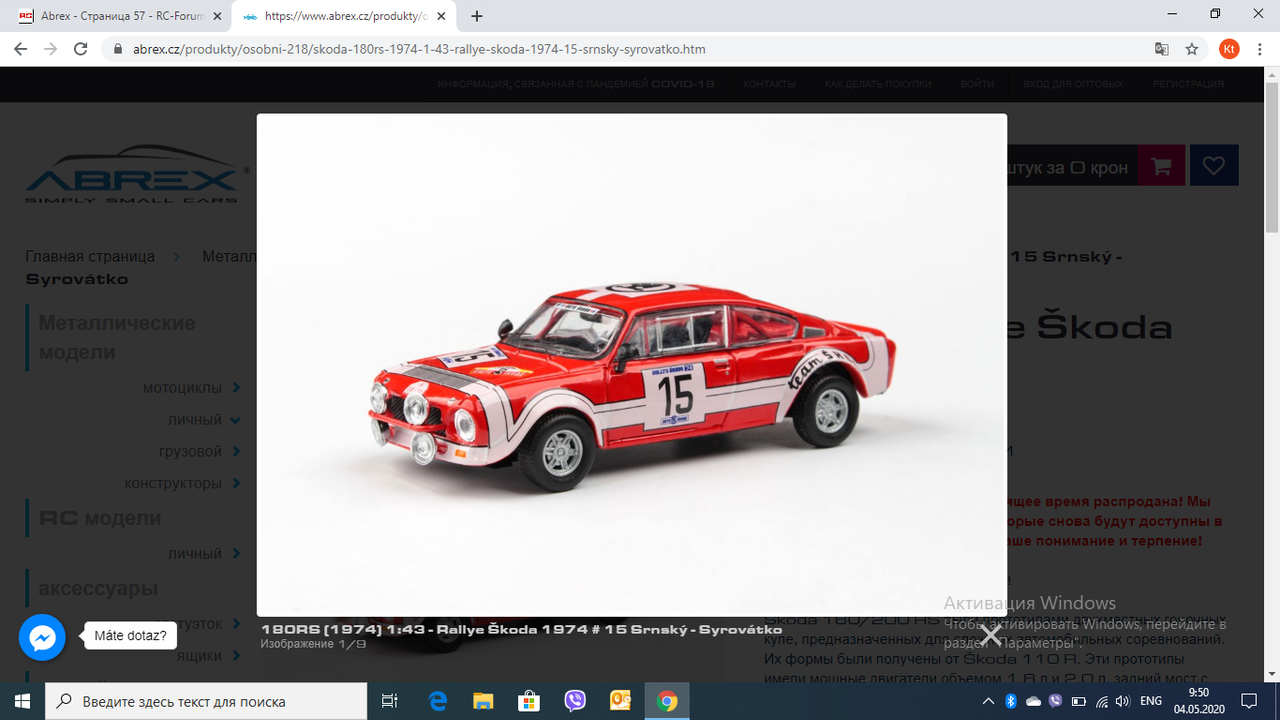Open Microsoft Store from the taskbar

point(529,701)
